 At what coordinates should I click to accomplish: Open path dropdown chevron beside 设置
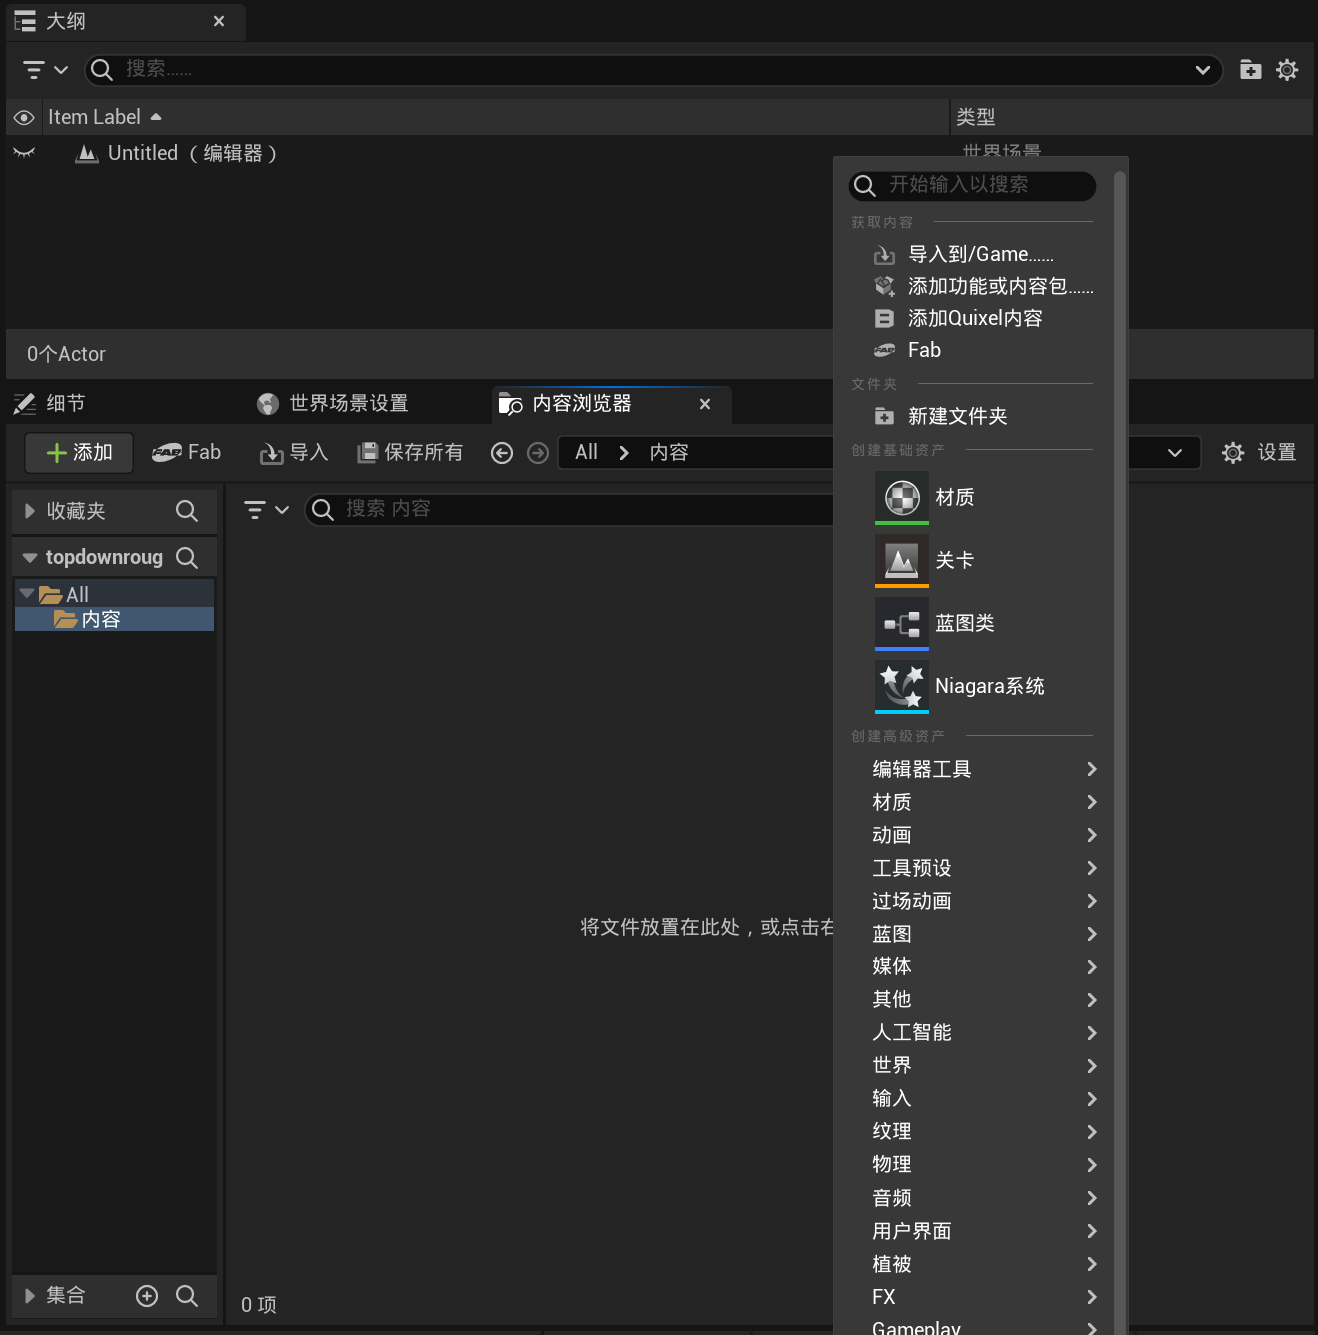1175,453
